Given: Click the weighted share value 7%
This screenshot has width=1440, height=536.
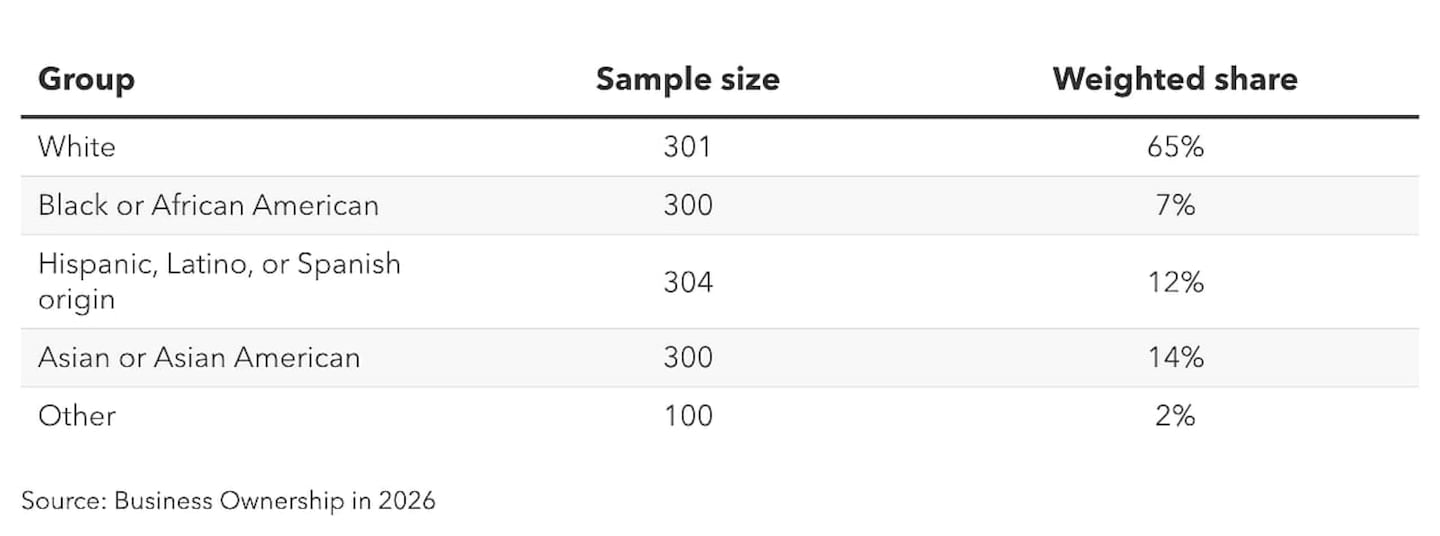Looking at the screenshot, I should pyautogui.click(x=1175, y=205).
